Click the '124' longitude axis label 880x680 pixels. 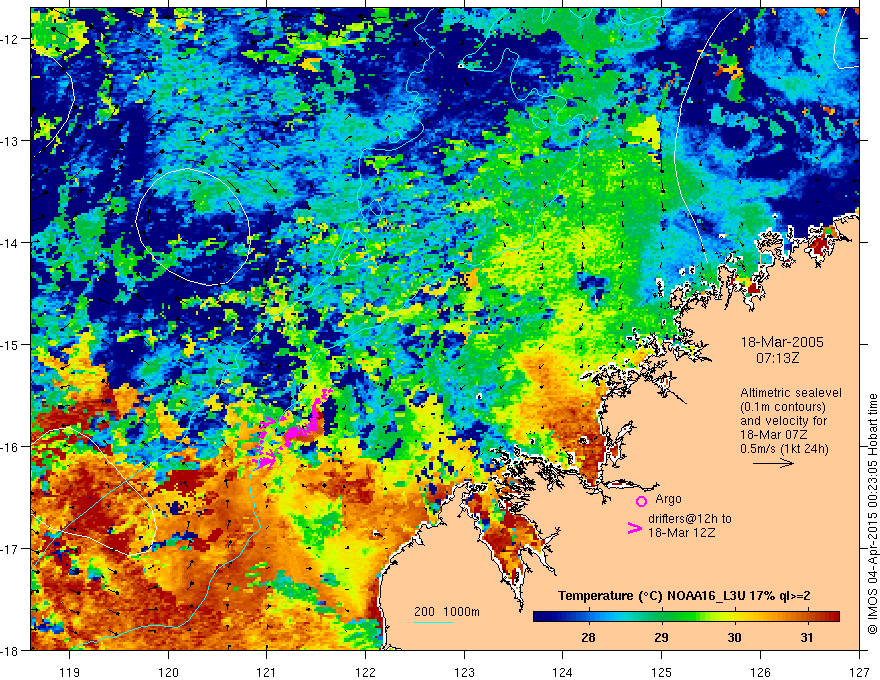pyautogui.click(x=563, y=672)
